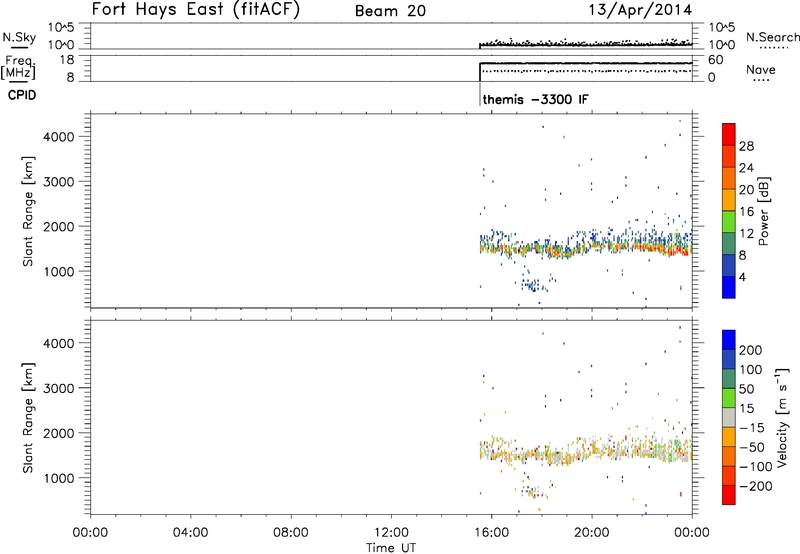This screenshot has height=554, width=800.
Task: Click the "1000" tick on the power panel
Action: [58, 271]
